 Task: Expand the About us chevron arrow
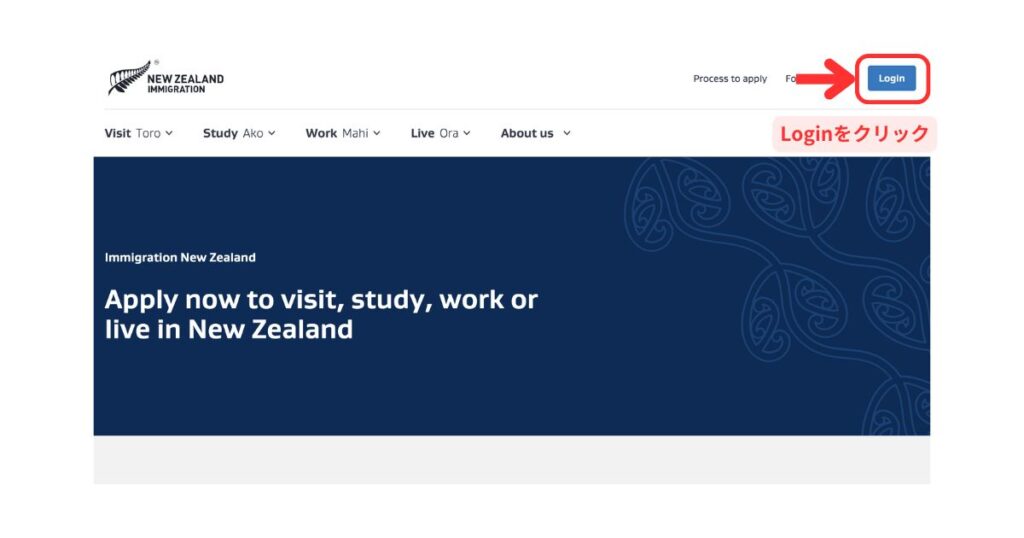coord(567,133)
